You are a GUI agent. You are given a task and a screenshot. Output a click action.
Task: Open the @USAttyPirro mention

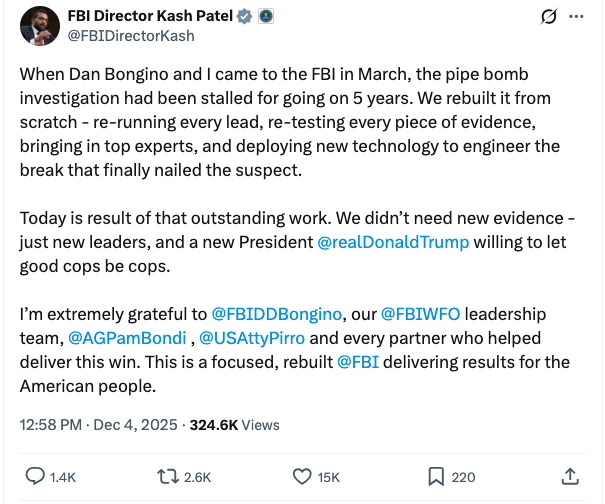[x=250, y=337]
